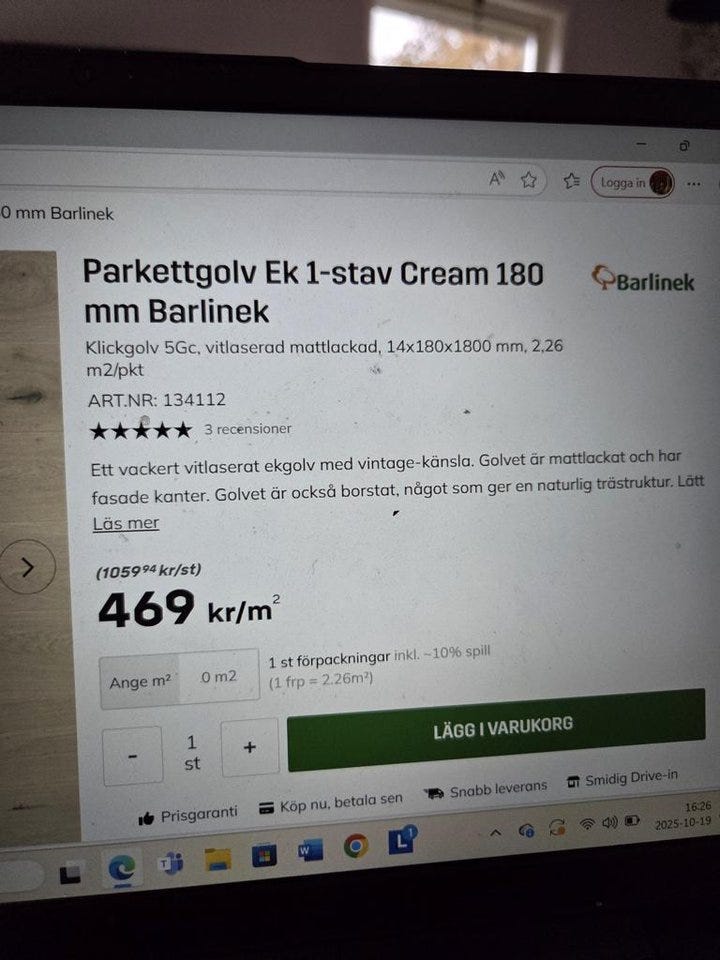Add product with Lägg i varukorg

497,729
